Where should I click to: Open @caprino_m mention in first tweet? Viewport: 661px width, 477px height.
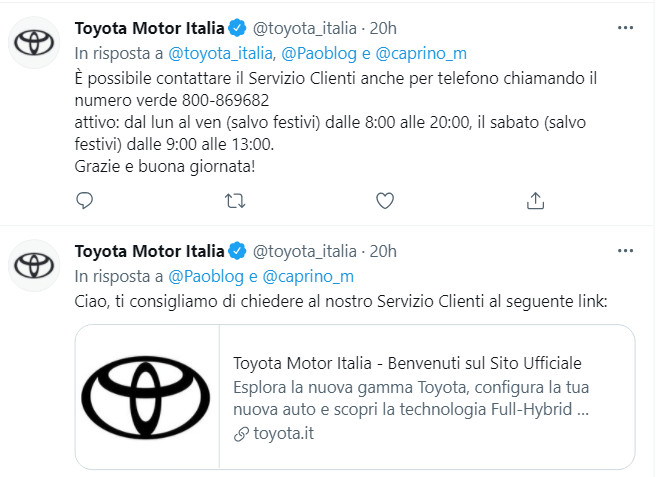(x=421, y=53)
